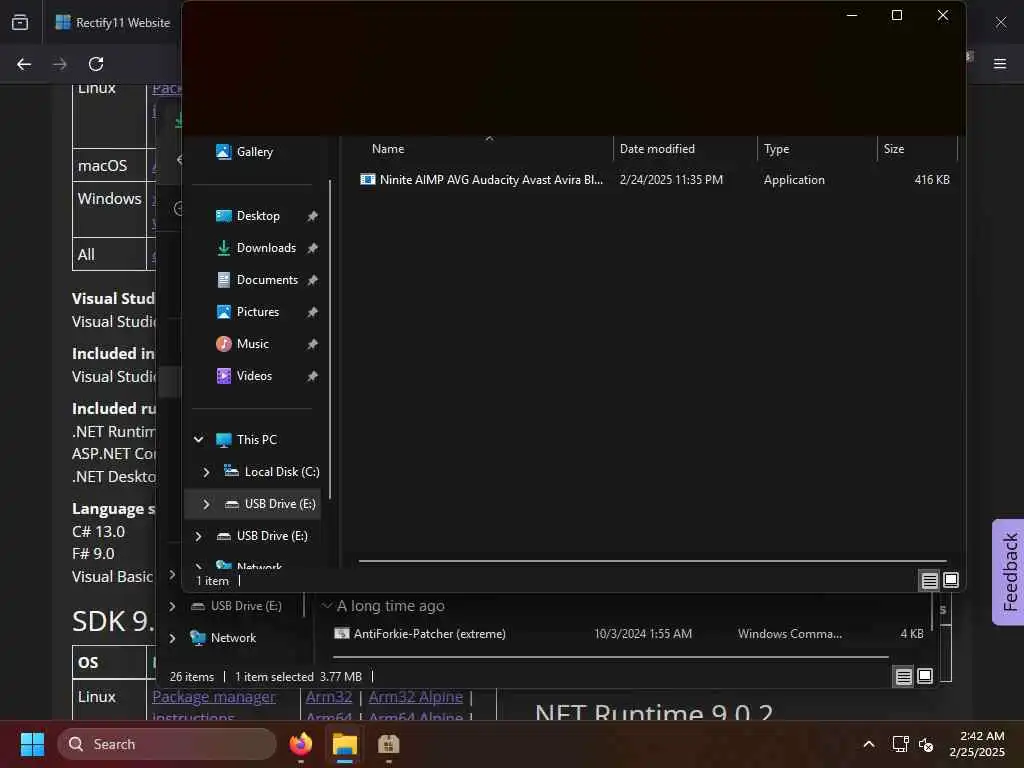Open the Arm32 download link
This screenshot has height=768, width=1024.
tap(328, 697)
